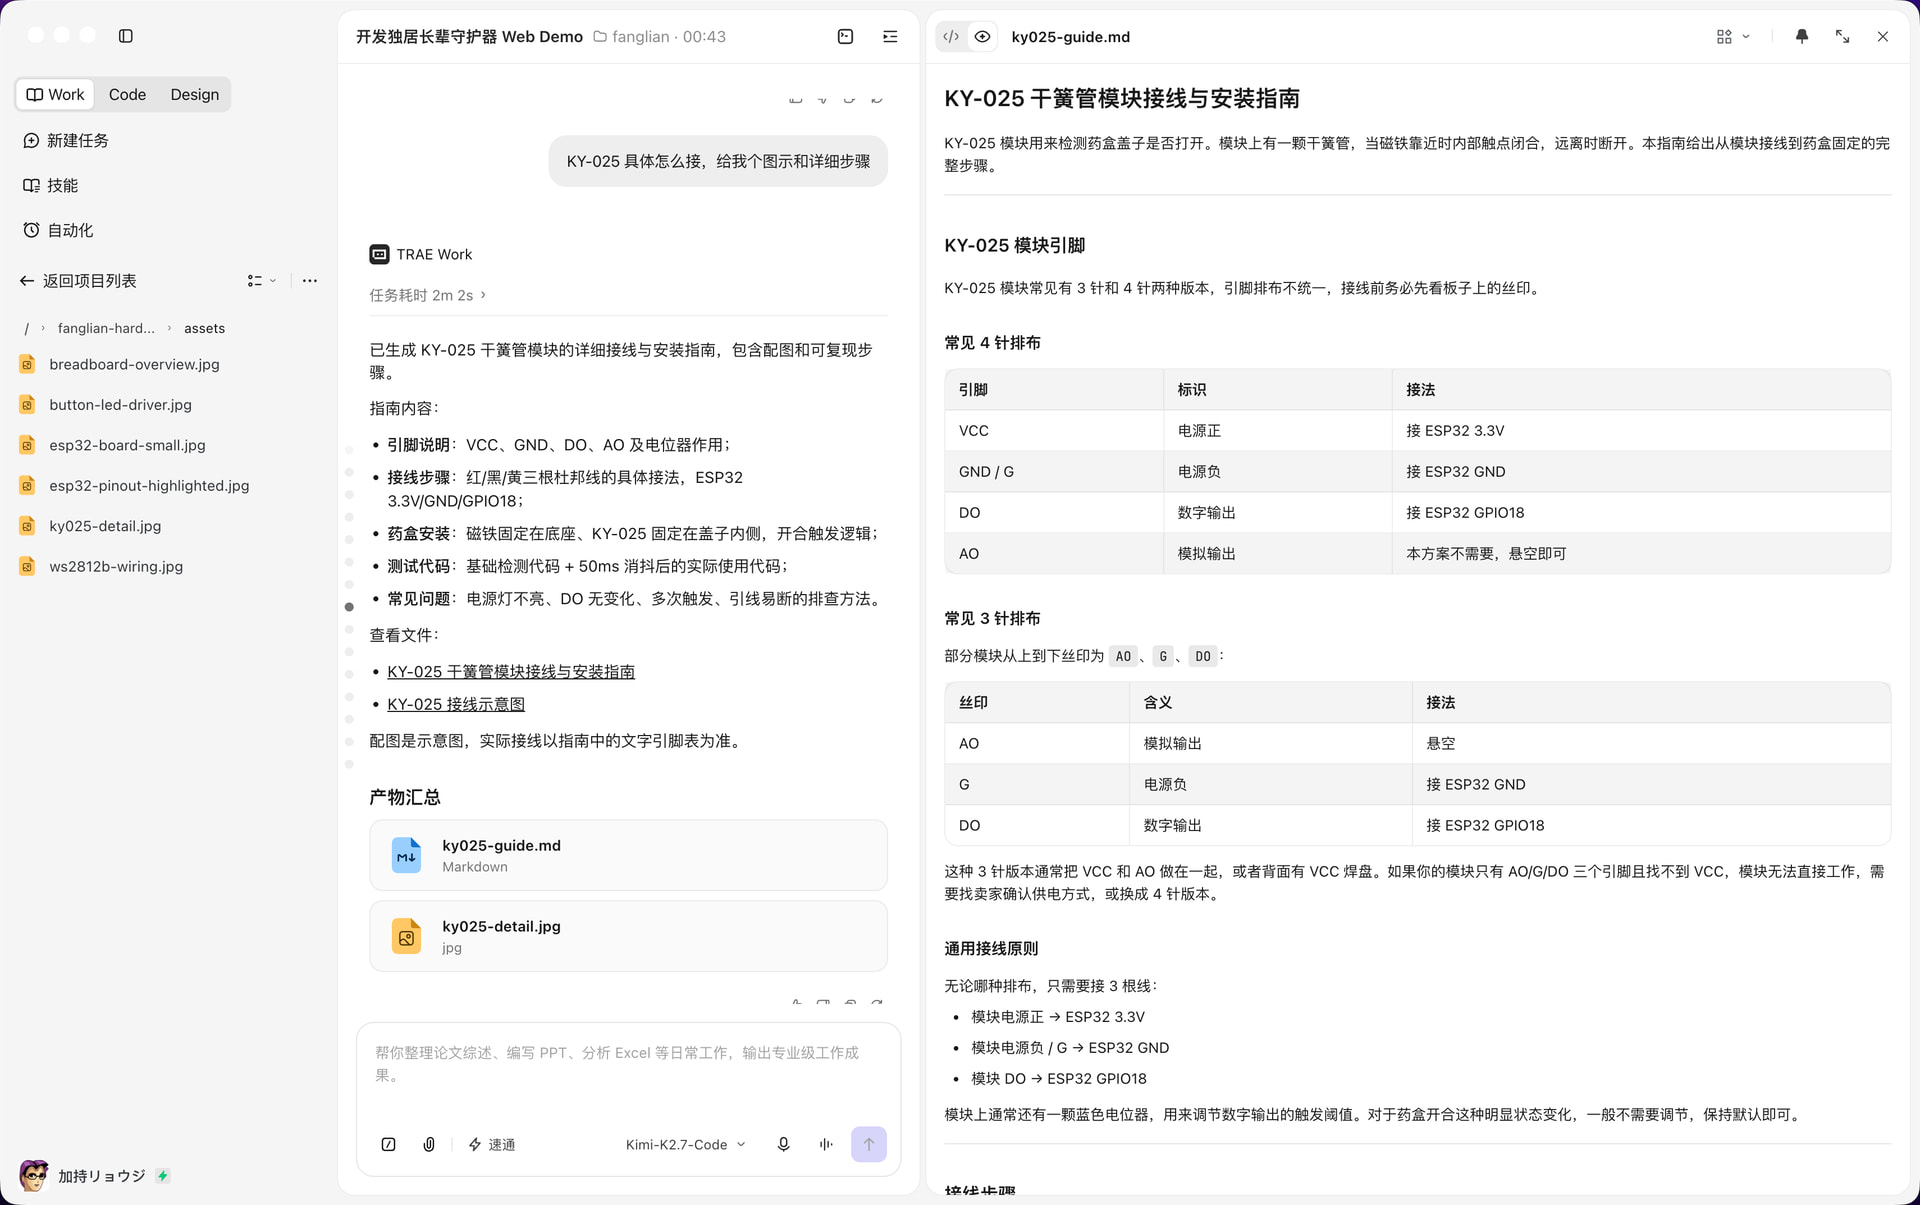Expand the 任务耗时 2m 2s details

click(427, 296)
